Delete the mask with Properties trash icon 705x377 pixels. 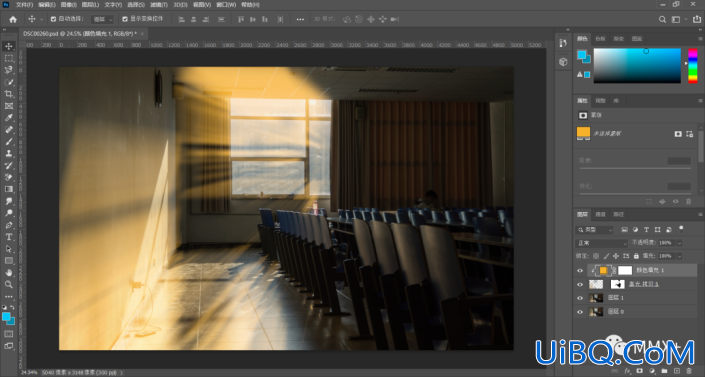(688, 202)
